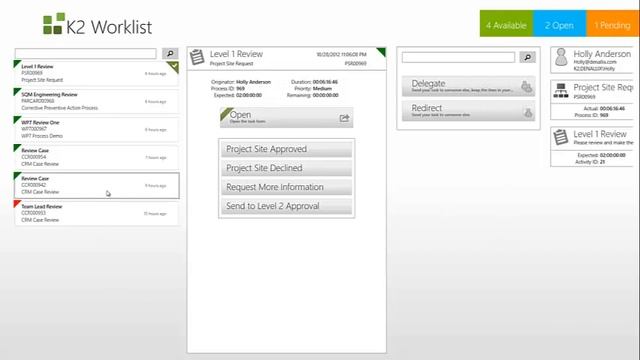This screenshot has height=360, width=640.
Task: Click the Project Site Req card title
Action: (603, 87)
